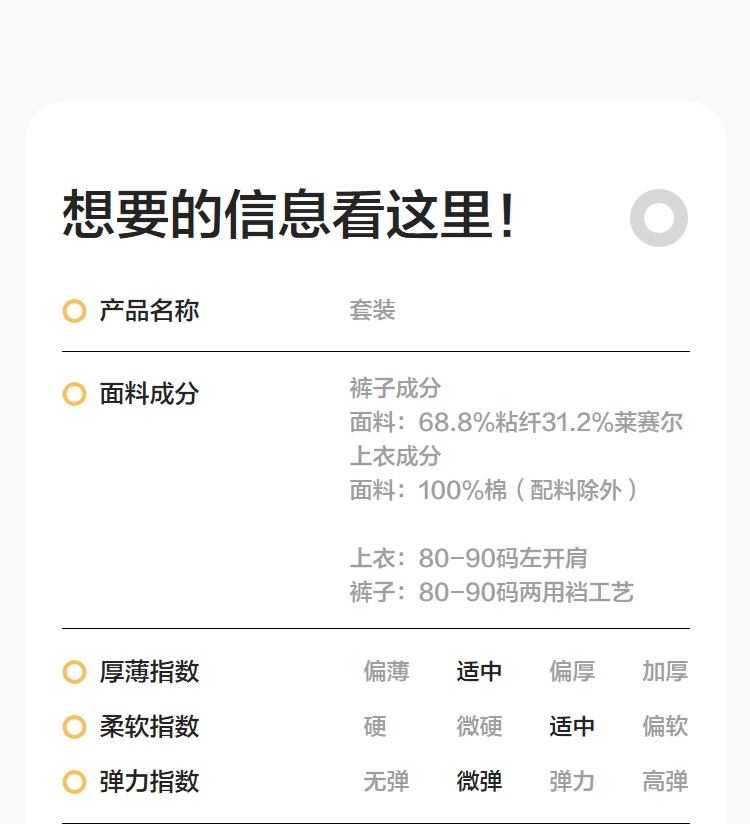Image resolution: width=750 pixels, height=824 pixels.
Task: Click the yellow circle beside 面料成分
Action: [74, 394]
